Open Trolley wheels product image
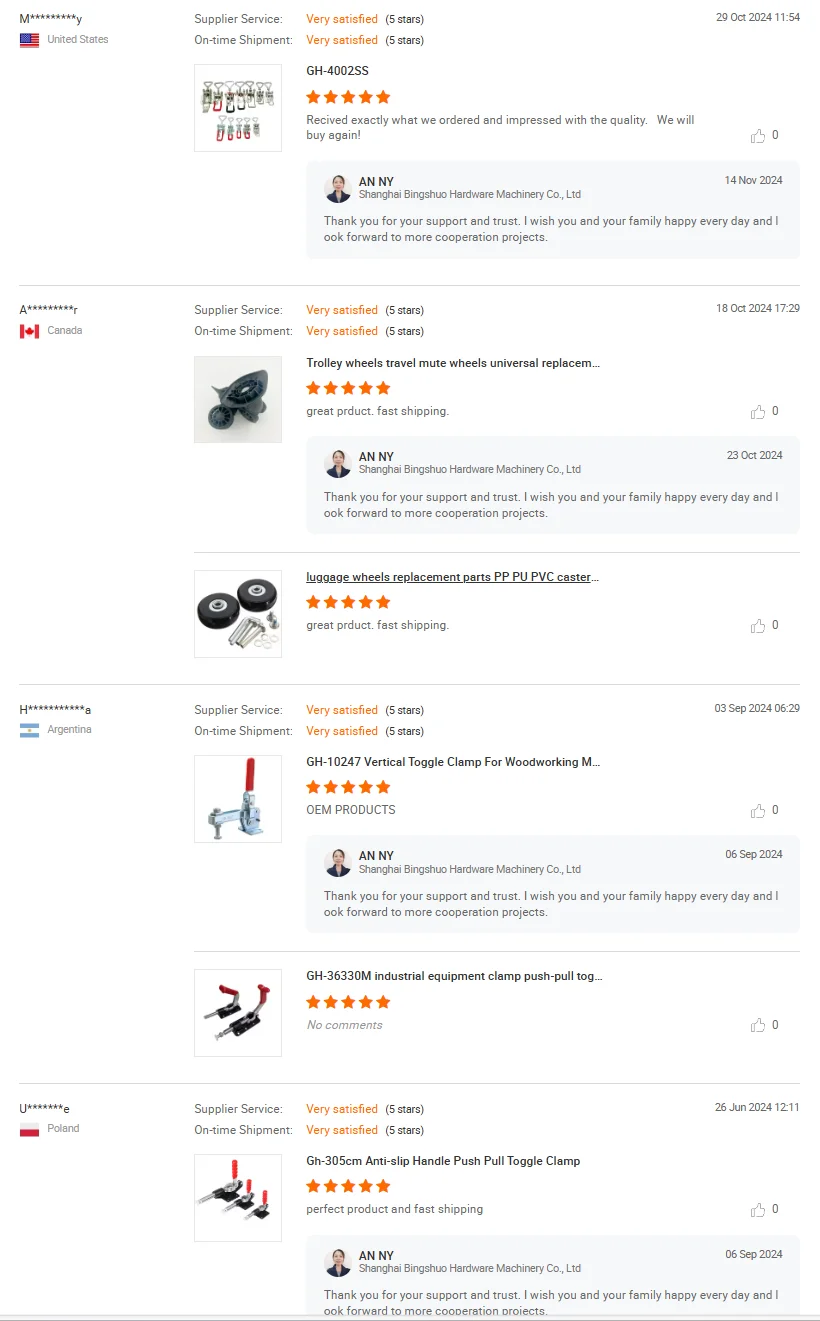 (238, 399)
